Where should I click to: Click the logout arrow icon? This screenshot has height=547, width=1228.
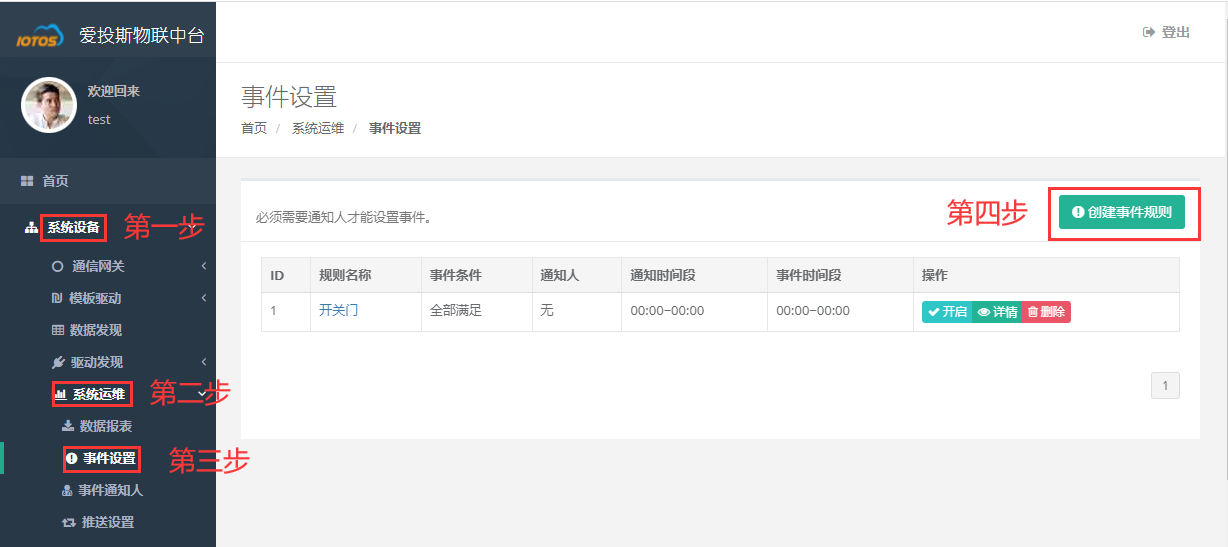1149,32
